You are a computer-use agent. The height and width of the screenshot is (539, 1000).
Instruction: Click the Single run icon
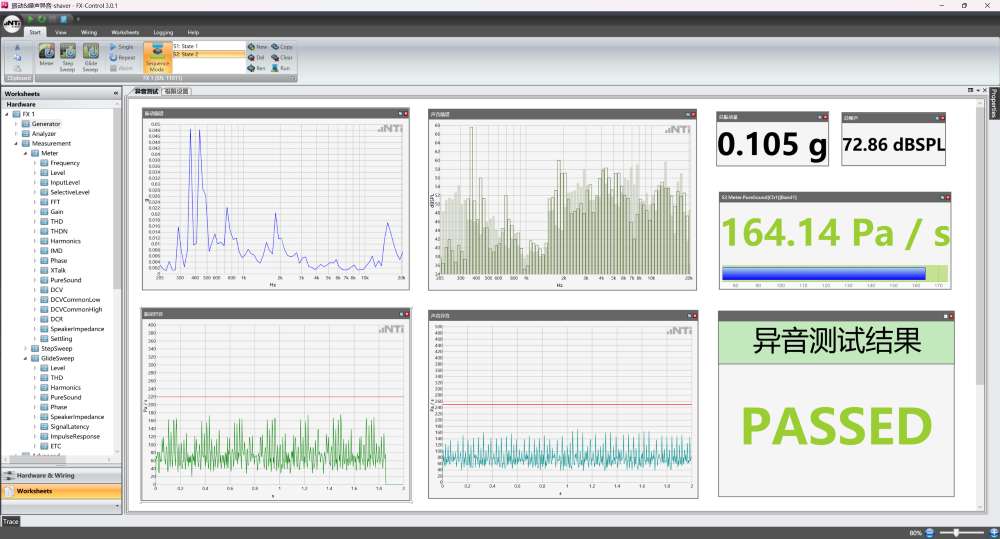pos(113,47)
